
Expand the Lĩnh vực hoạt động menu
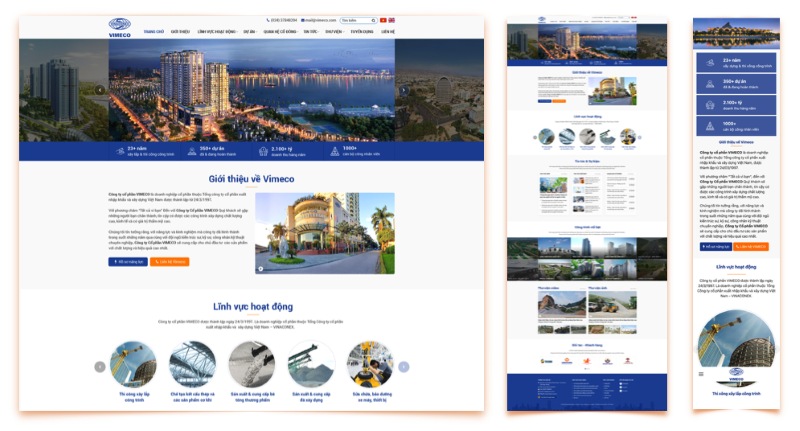[x=217, y=32]
